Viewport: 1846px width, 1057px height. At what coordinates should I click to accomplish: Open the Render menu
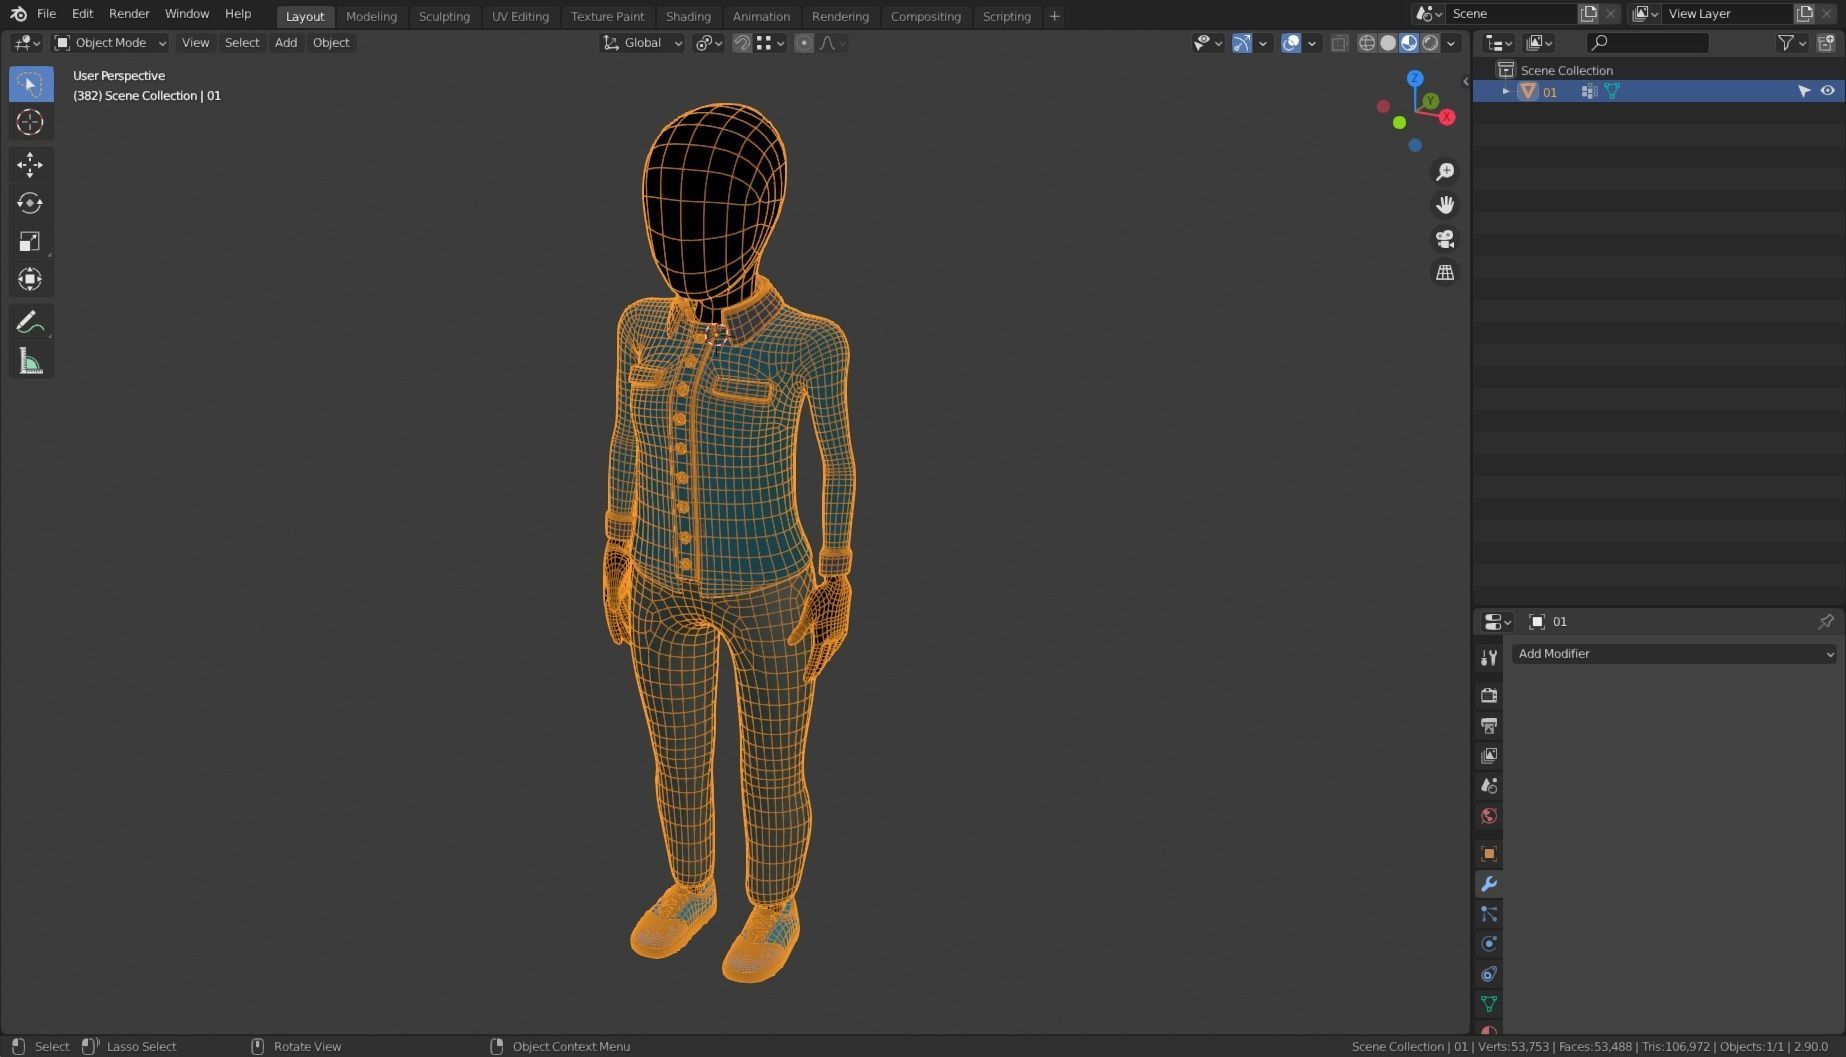tap(129, 14)
